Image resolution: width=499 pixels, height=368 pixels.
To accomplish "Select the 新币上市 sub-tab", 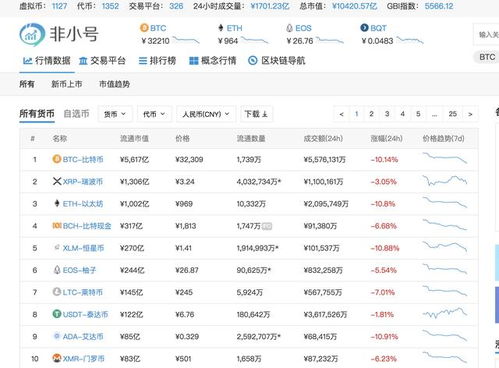I will coord(67,84).
